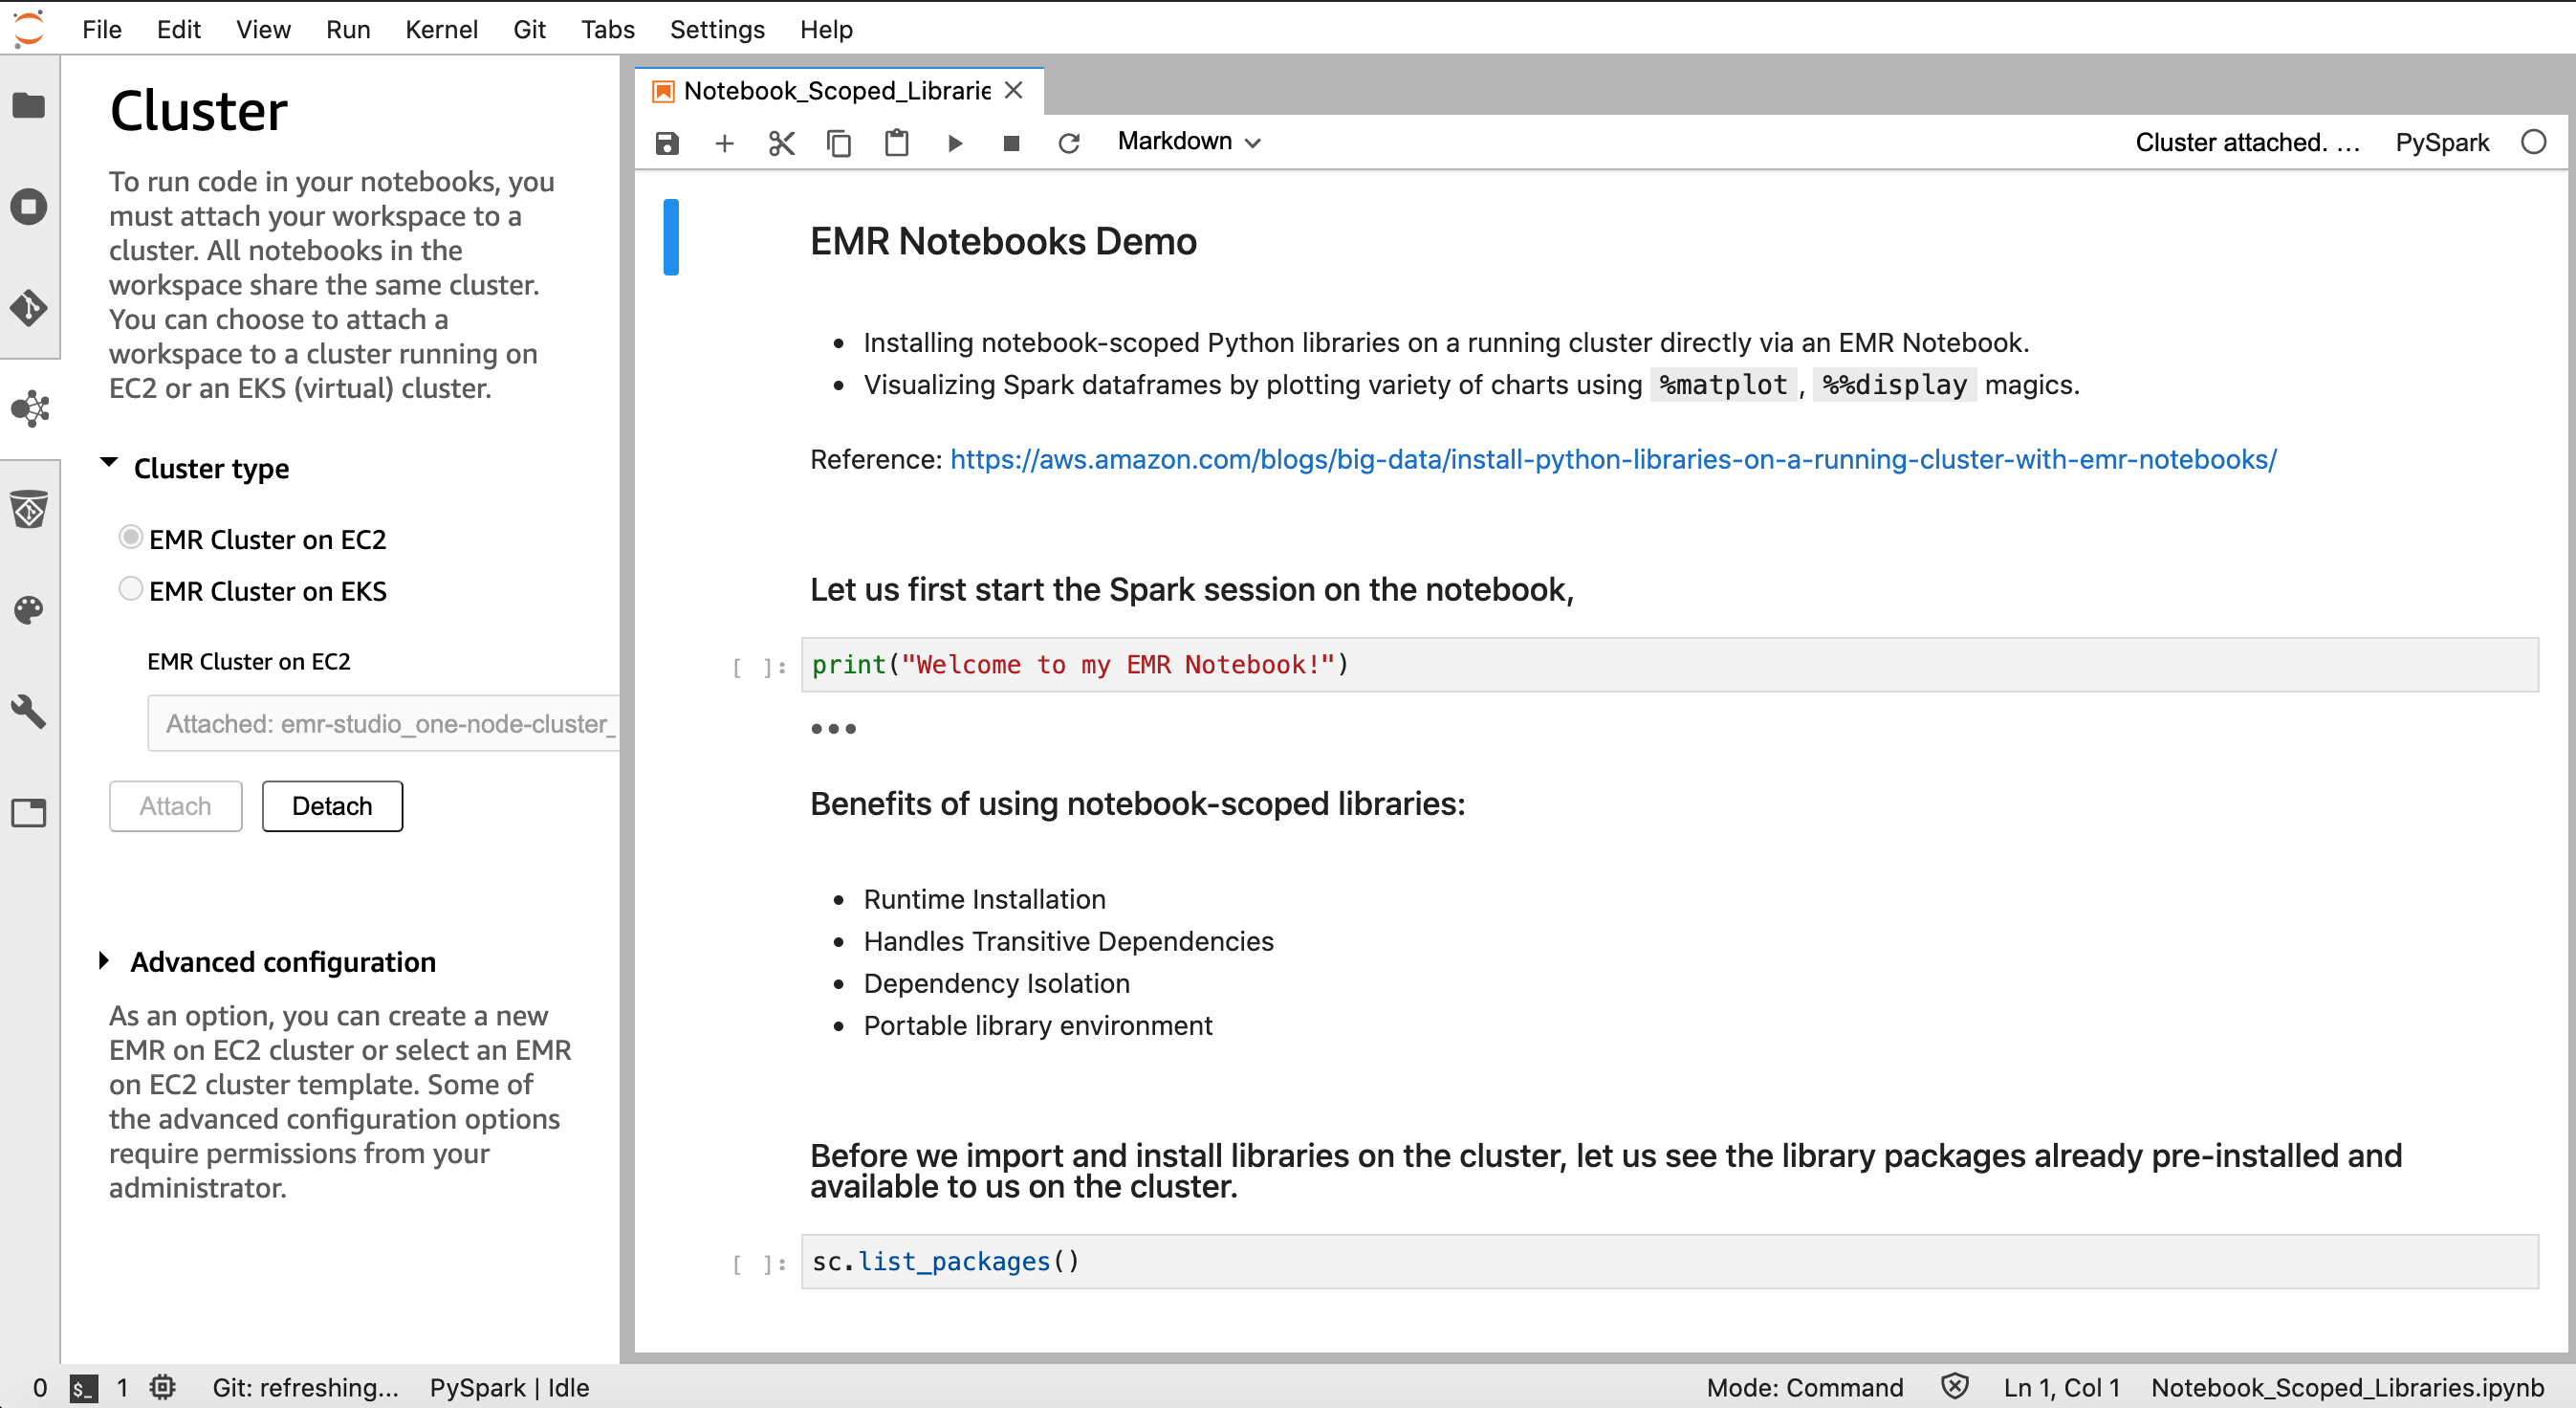Click the Detach cluster button
Screen dimensions: 2576x1408
click(x=331, y=804)
